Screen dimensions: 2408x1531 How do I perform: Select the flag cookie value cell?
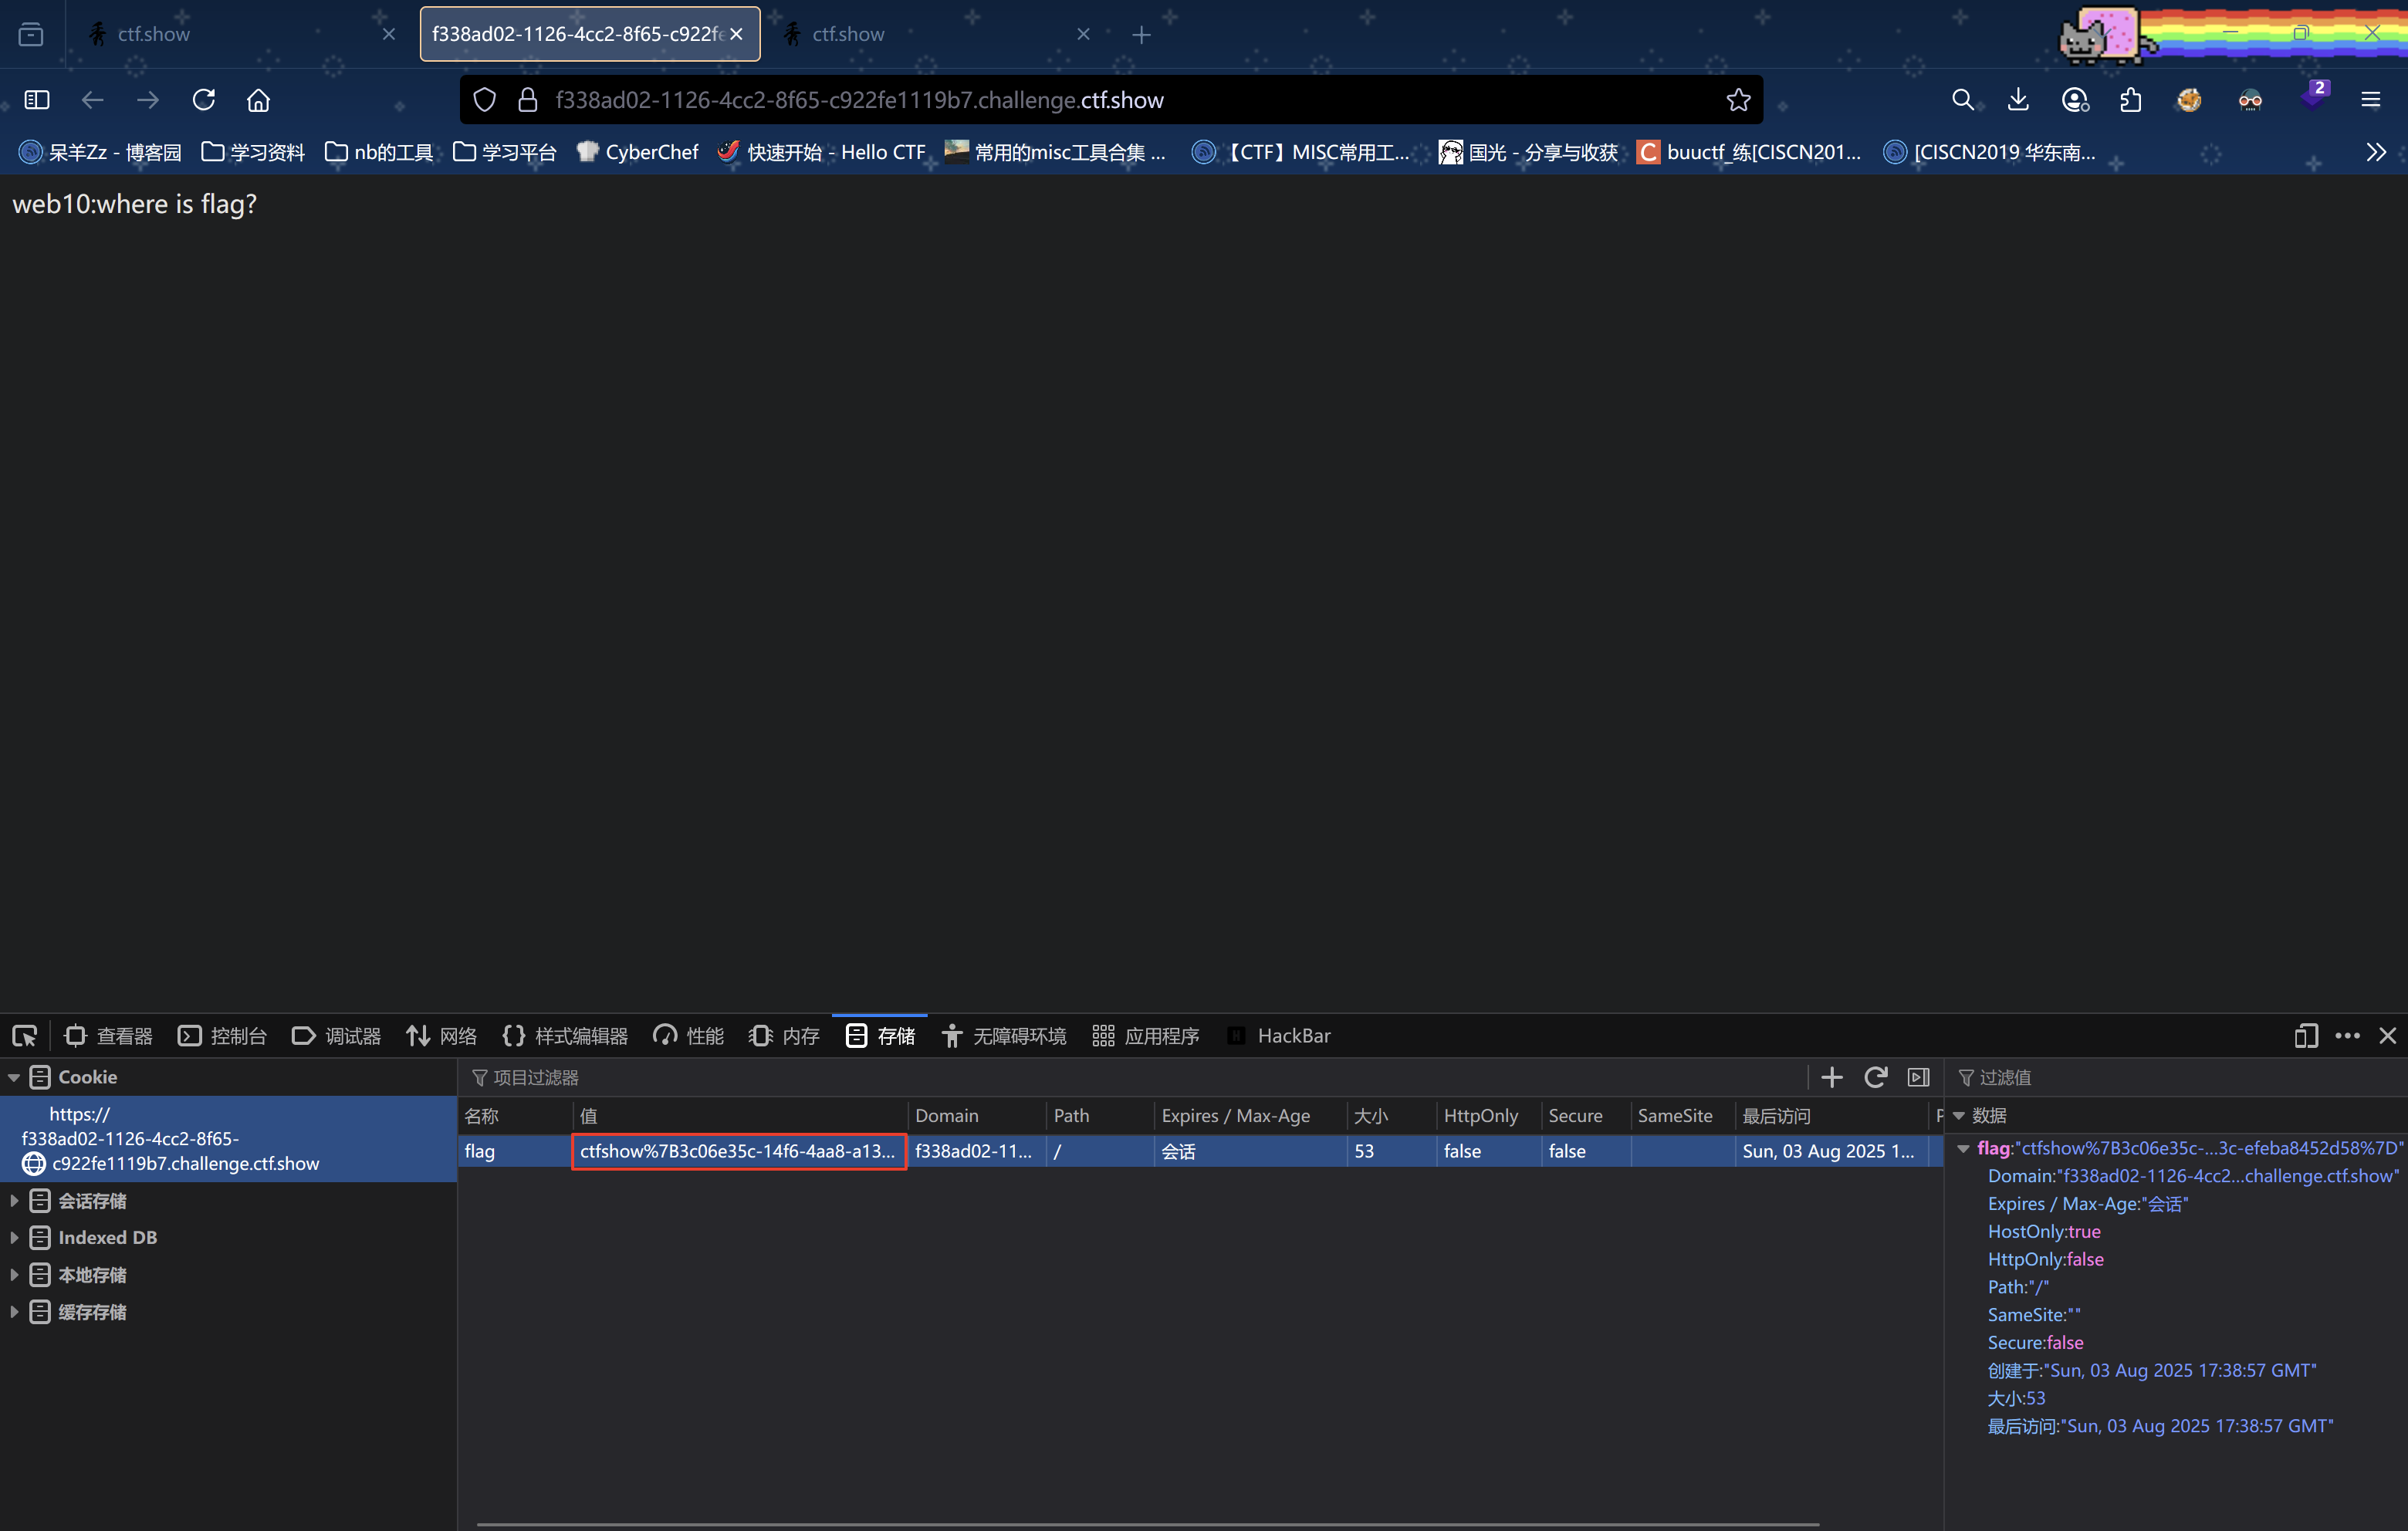pyautogui.click(x=738, y=1151)
